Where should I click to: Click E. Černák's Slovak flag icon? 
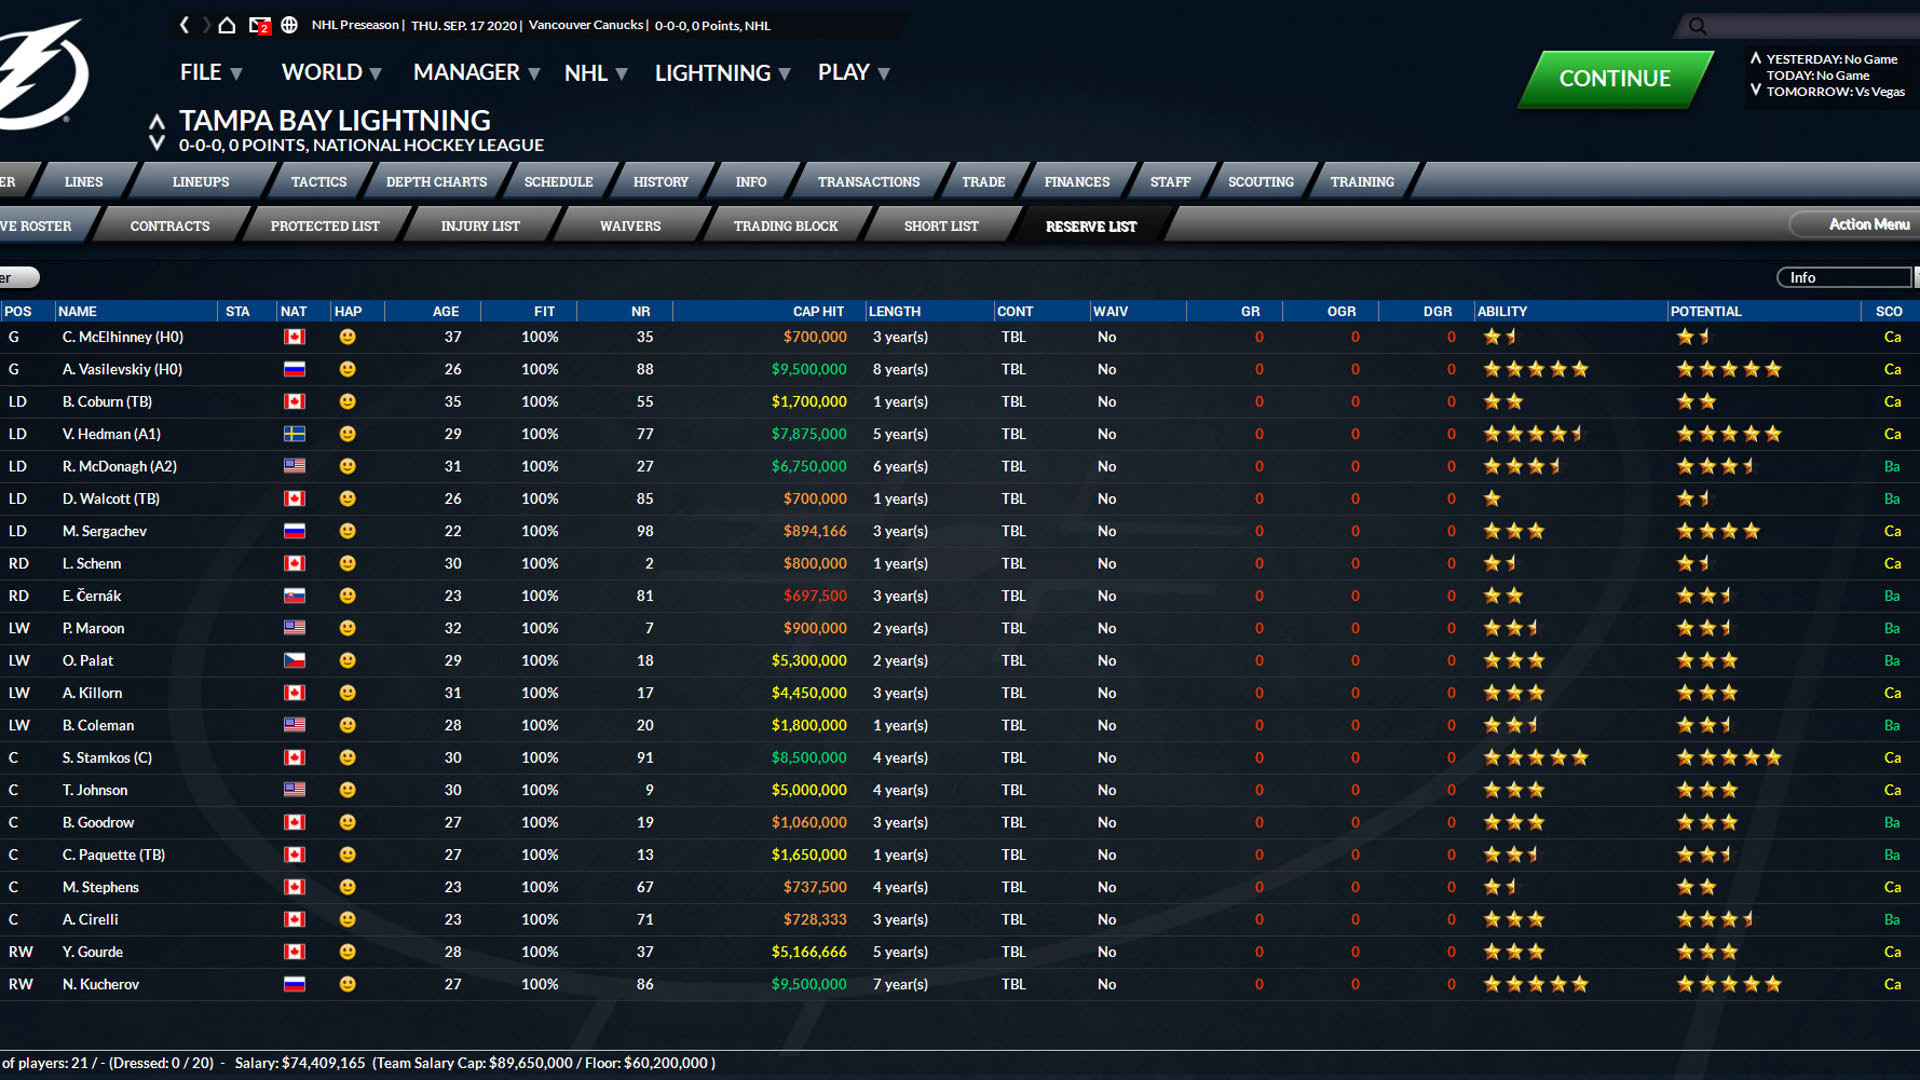click(x=294, y=596)
